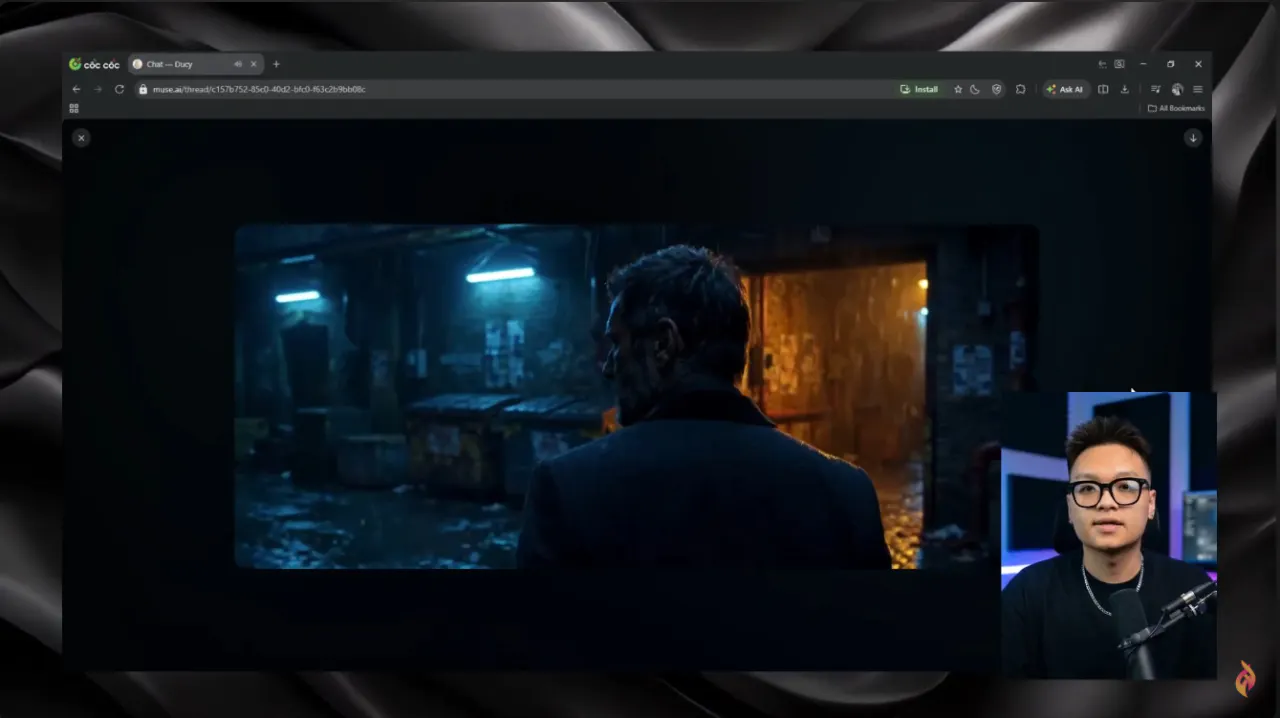Open the apps grid shortcut
Viewport: 1280px width, 718px height.
(74, 108)
